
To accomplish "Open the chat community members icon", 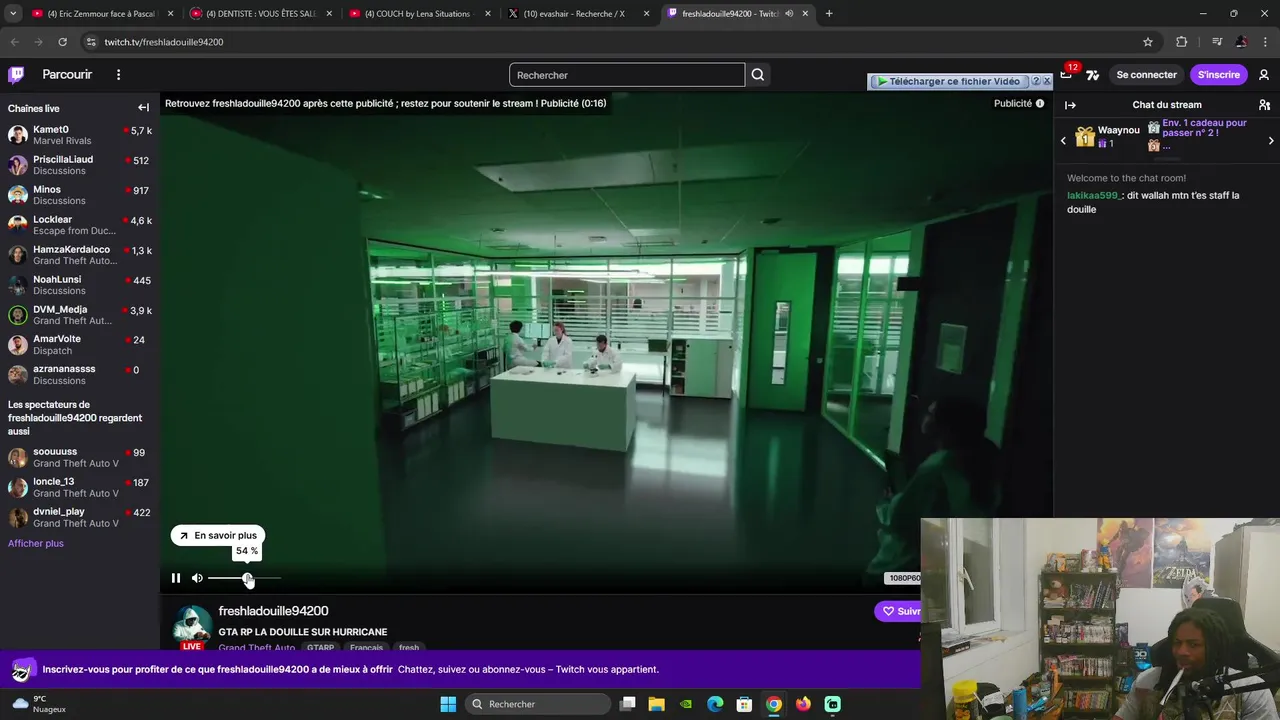I will [1264, 105].
